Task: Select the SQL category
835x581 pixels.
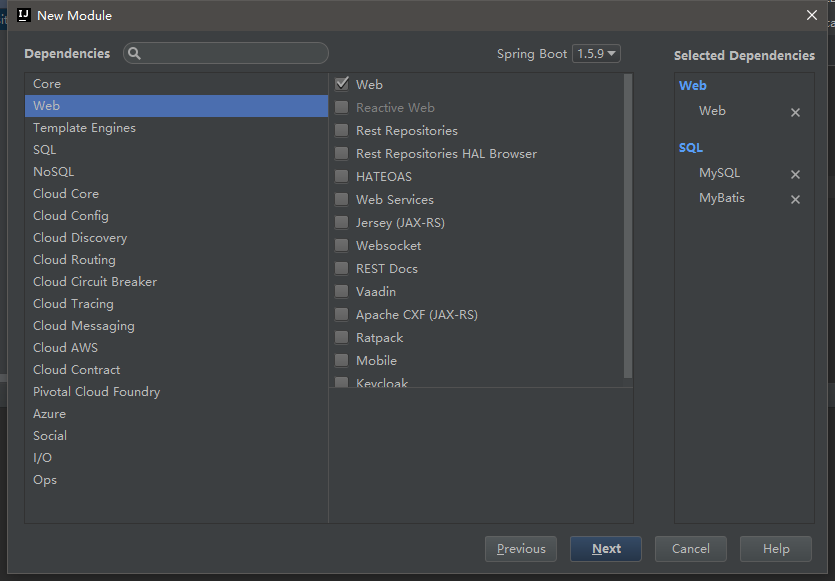Action: 176,150
